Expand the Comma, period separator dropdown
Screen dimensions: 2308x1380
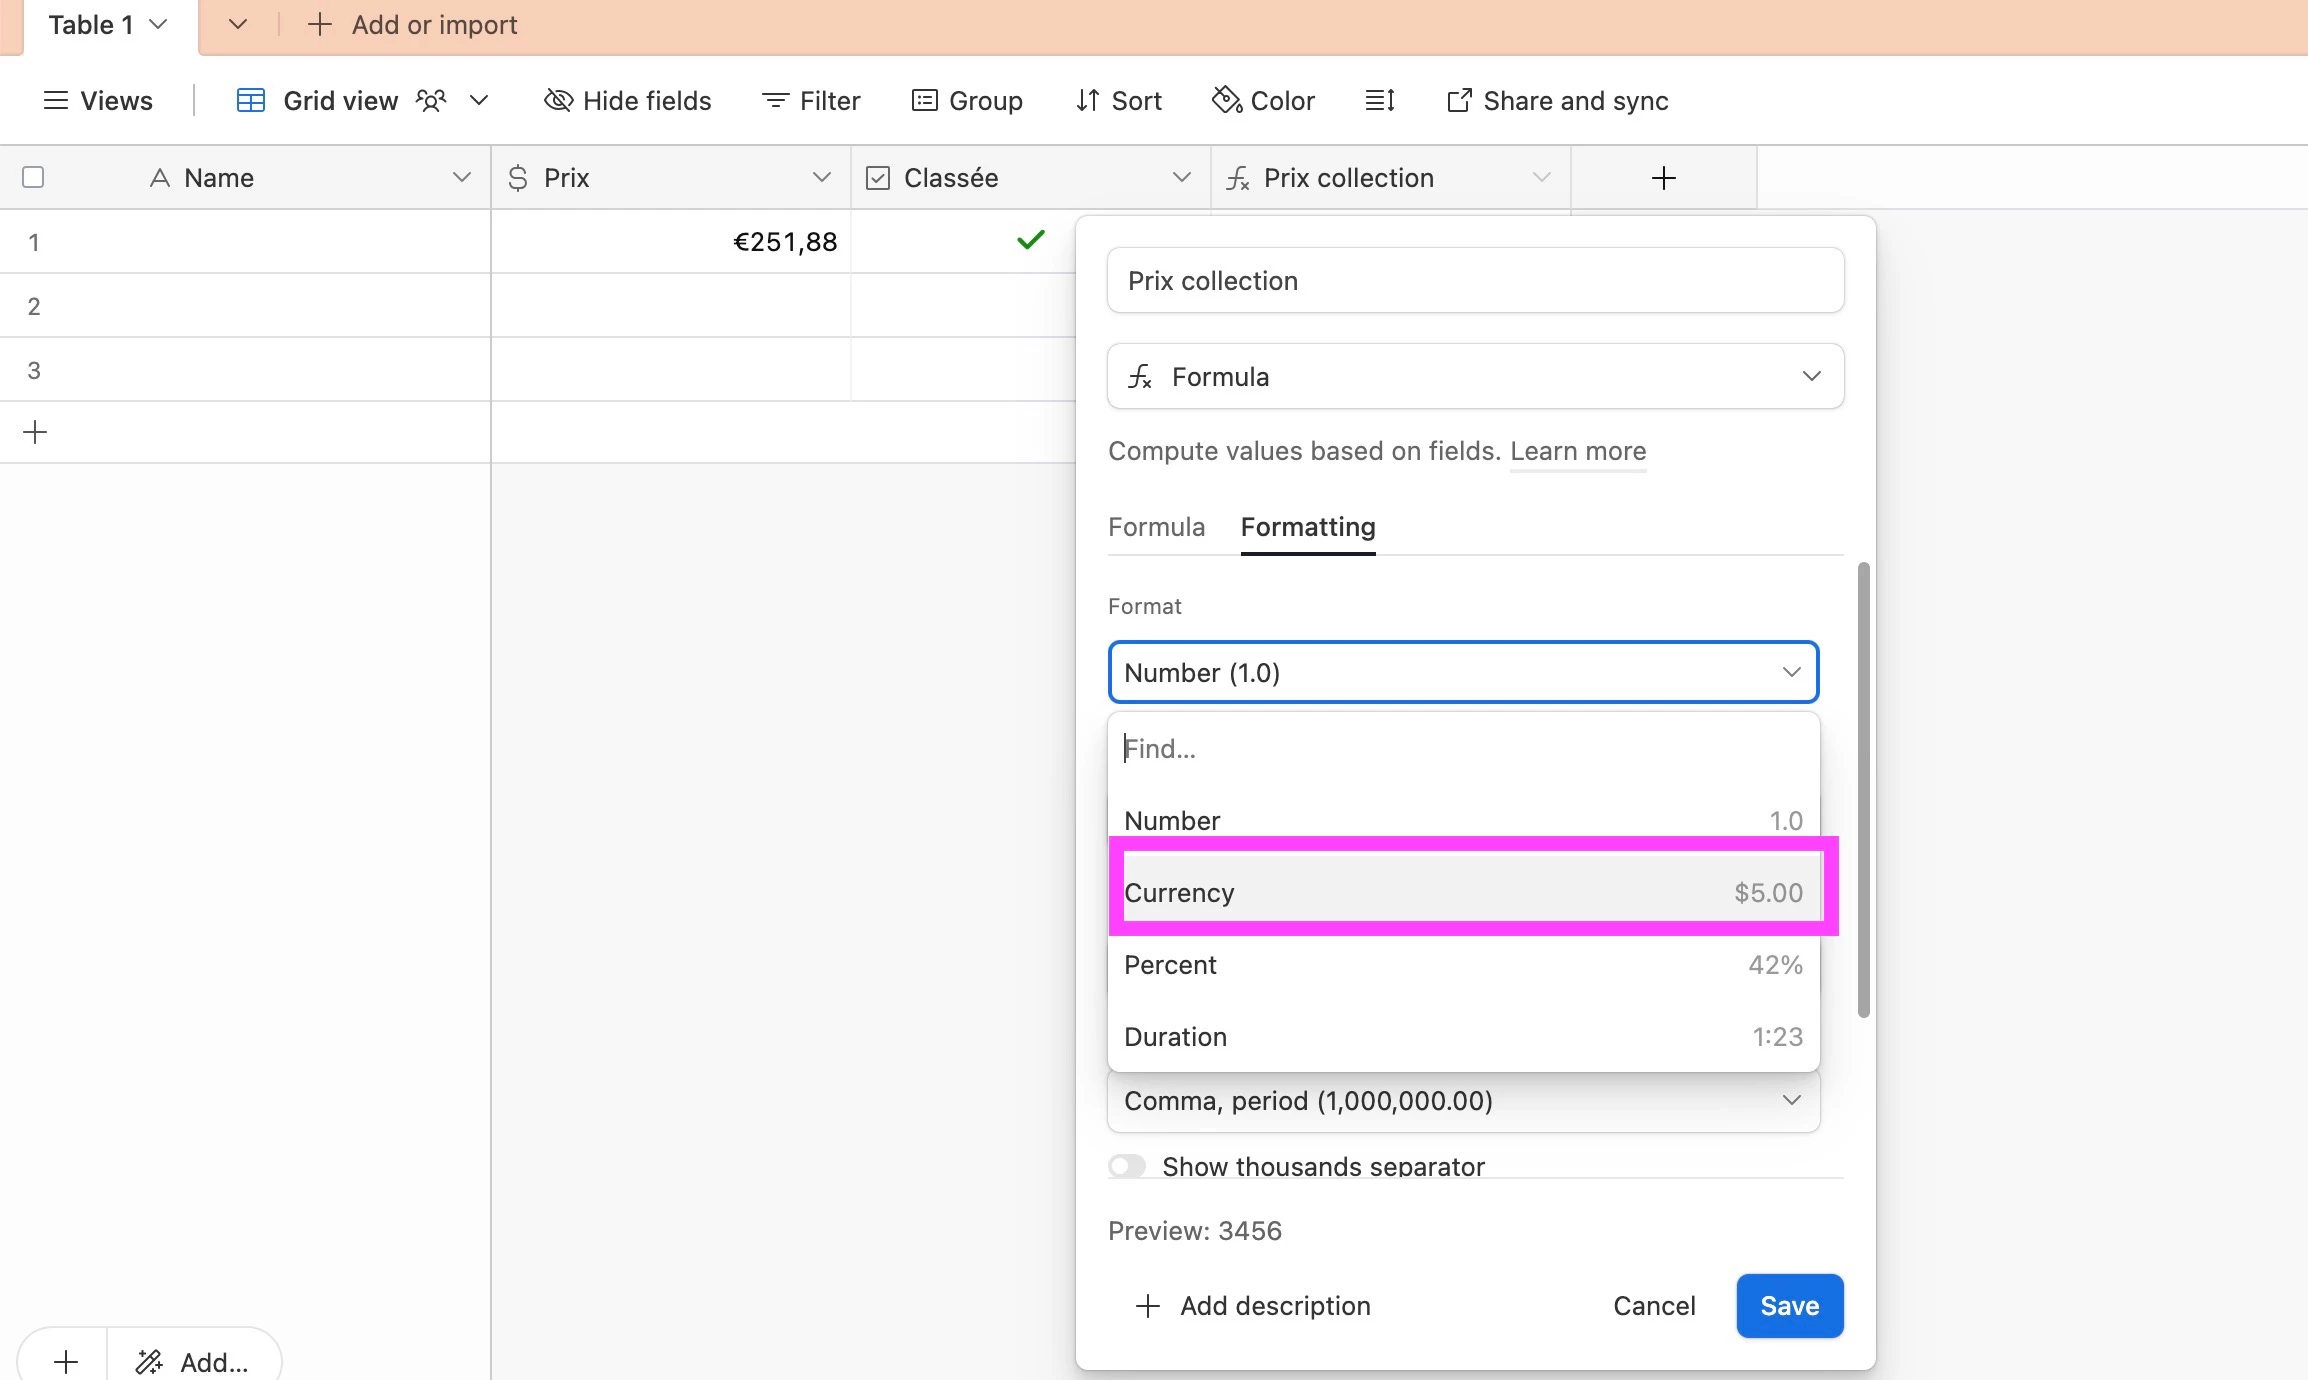tap(1462, 1101)
